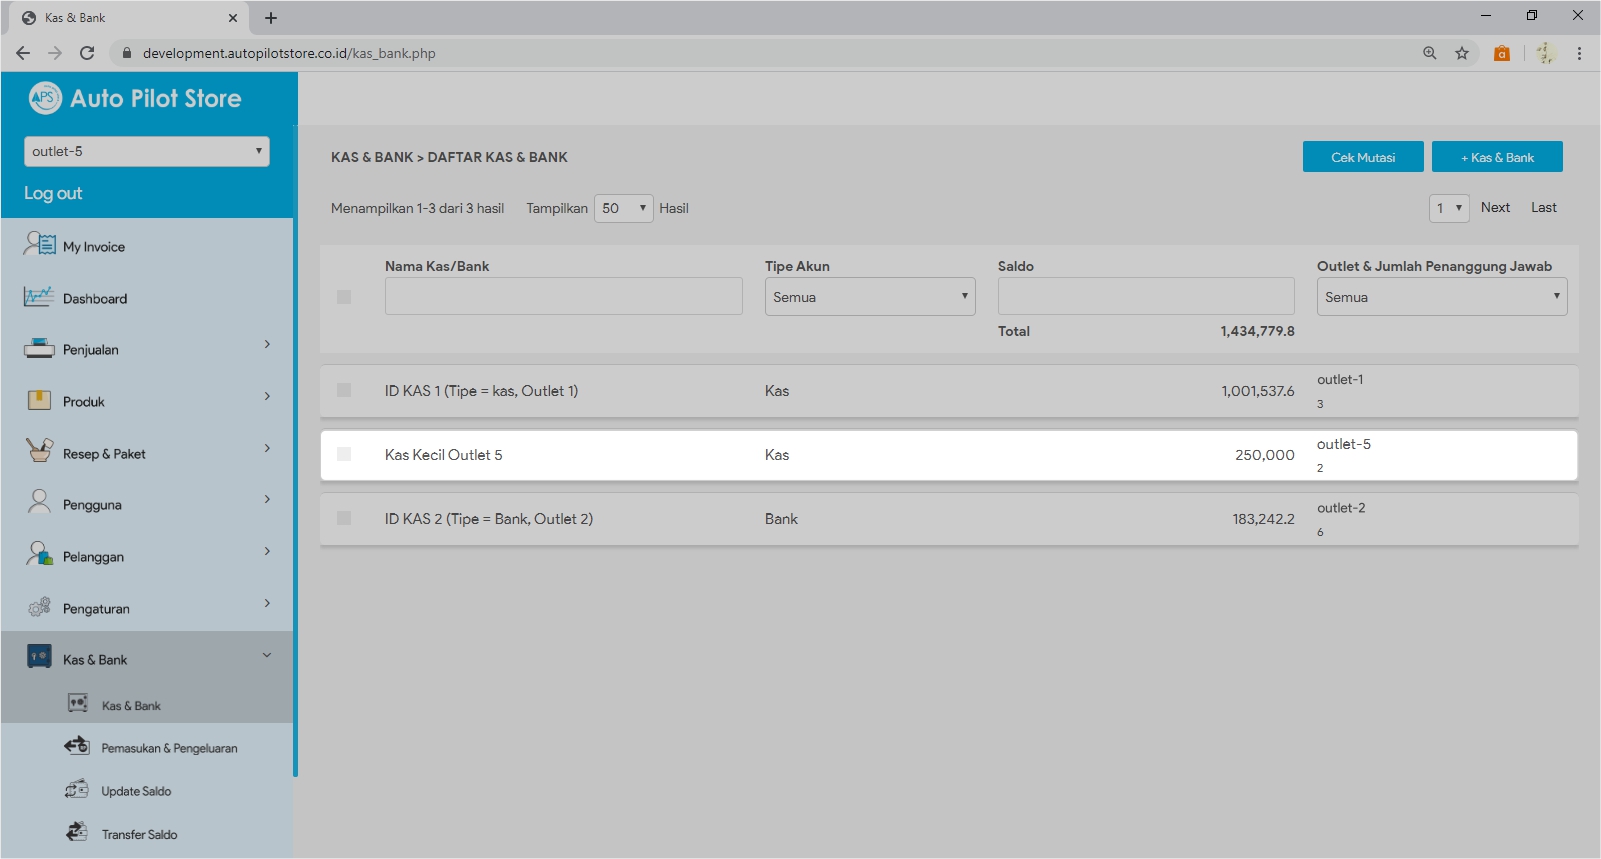Screen dimensions: 1601x859
Task: Select the Pengguna menu item
Action: pos(92,505)
